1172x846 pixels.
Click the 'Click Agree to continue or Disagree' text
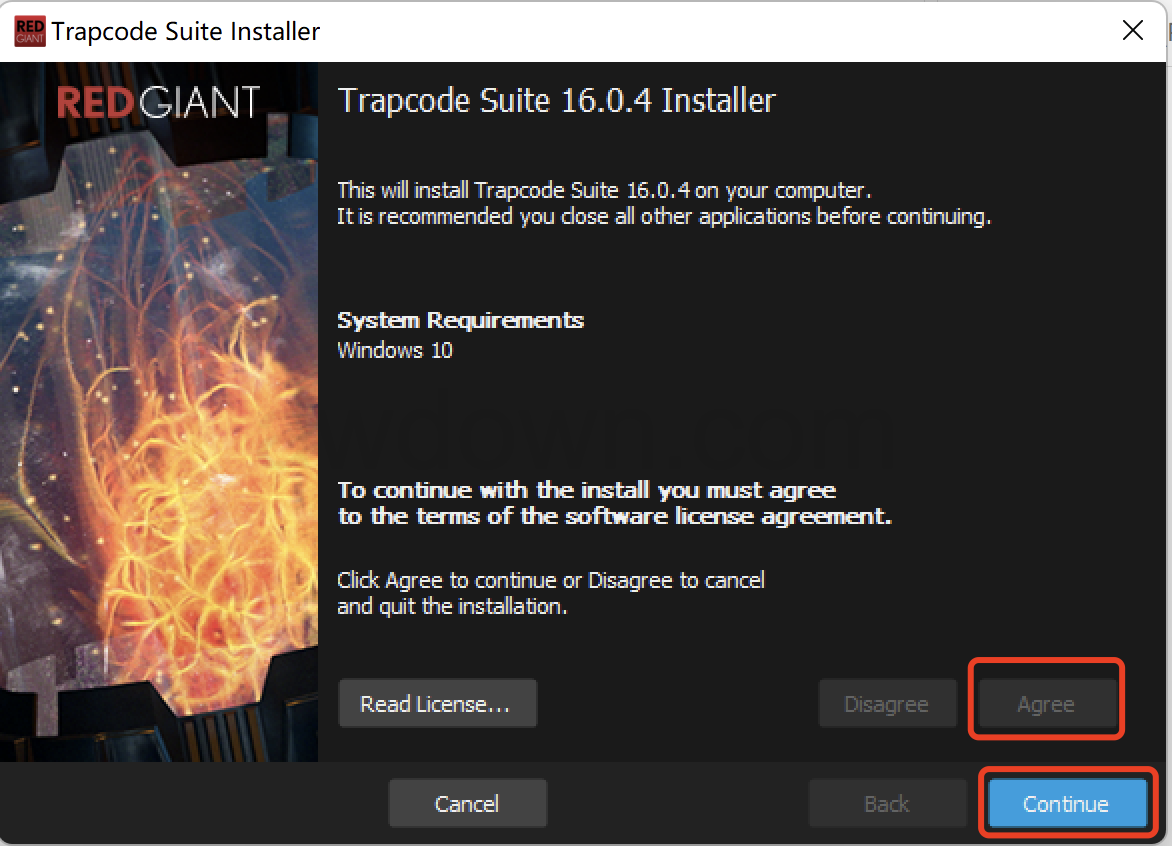550,580
